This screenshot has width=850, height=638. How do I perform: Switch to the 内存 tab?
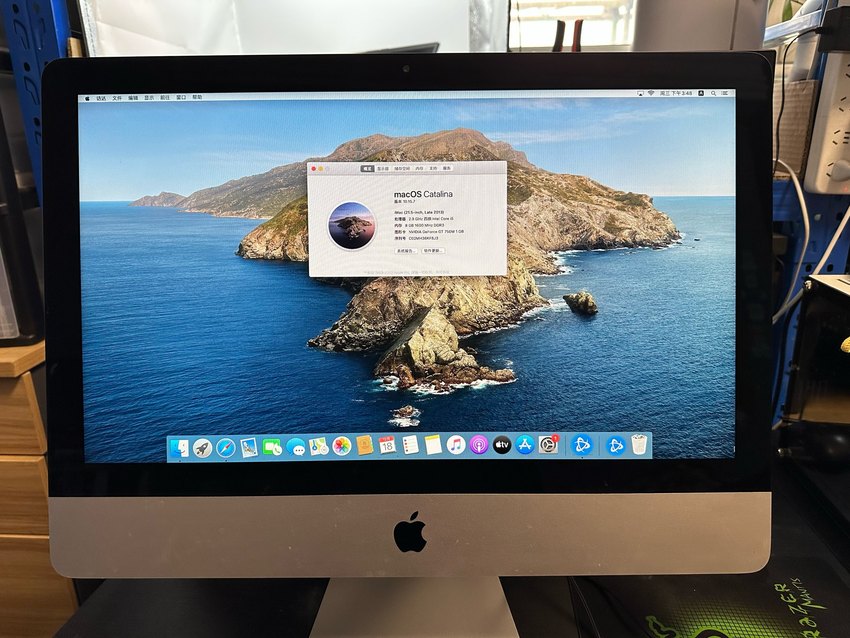(x=419, y=169)
